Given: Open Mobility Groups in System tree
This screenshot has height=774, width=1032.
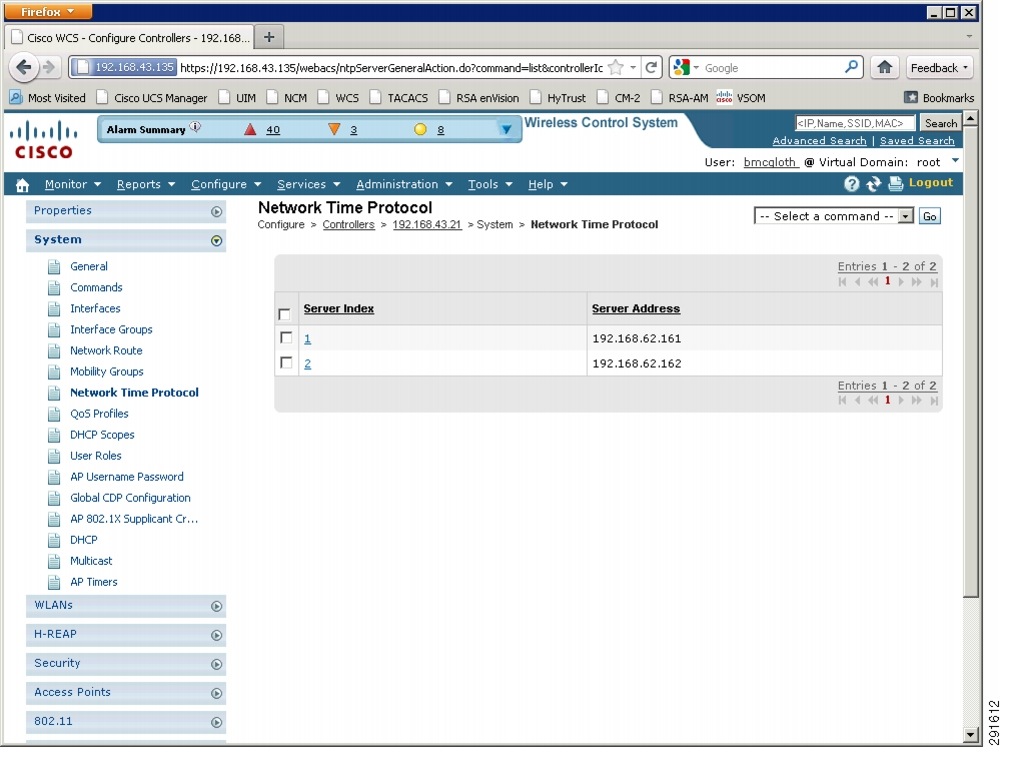Looking at the screenshot, I should coord(107,372).
